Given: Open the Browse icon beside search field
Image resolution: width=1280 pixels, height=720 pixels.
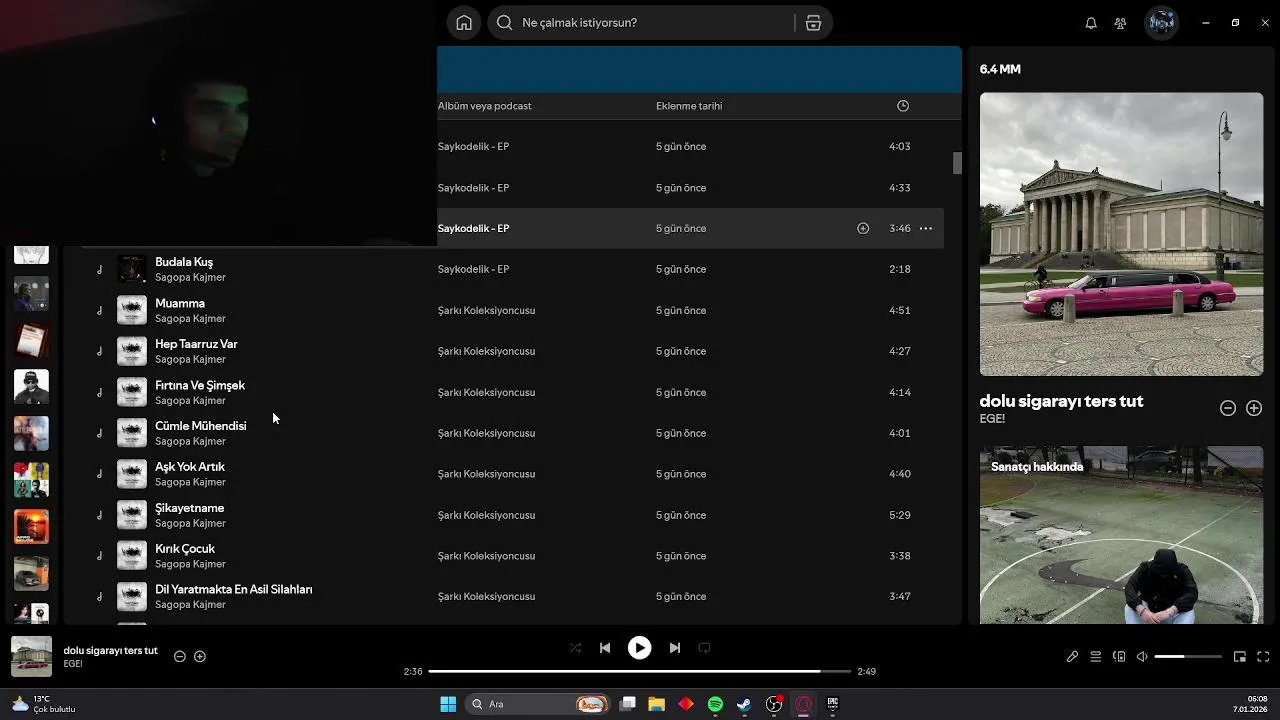Looking at the screenshot, I should coord(813,23).
